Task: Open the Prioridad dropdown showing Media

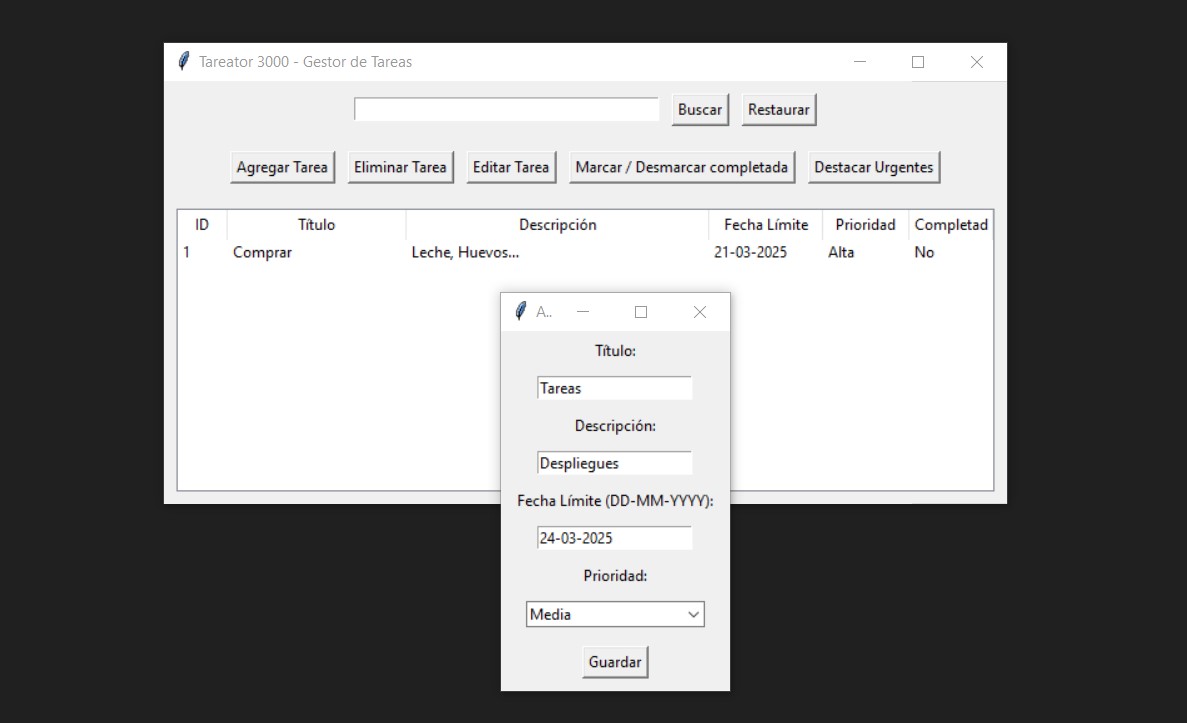Action: [615, 614]
